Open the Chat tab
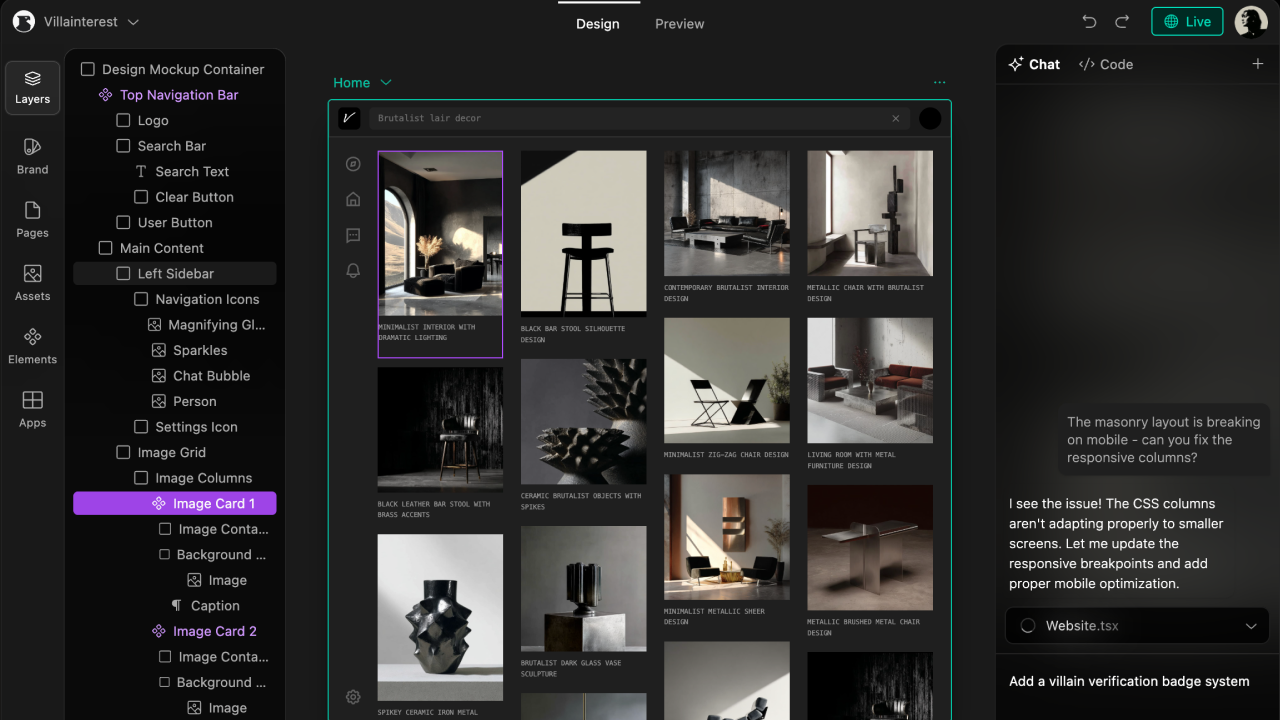The image size is (1280, 720). [x=1034, y=64]
